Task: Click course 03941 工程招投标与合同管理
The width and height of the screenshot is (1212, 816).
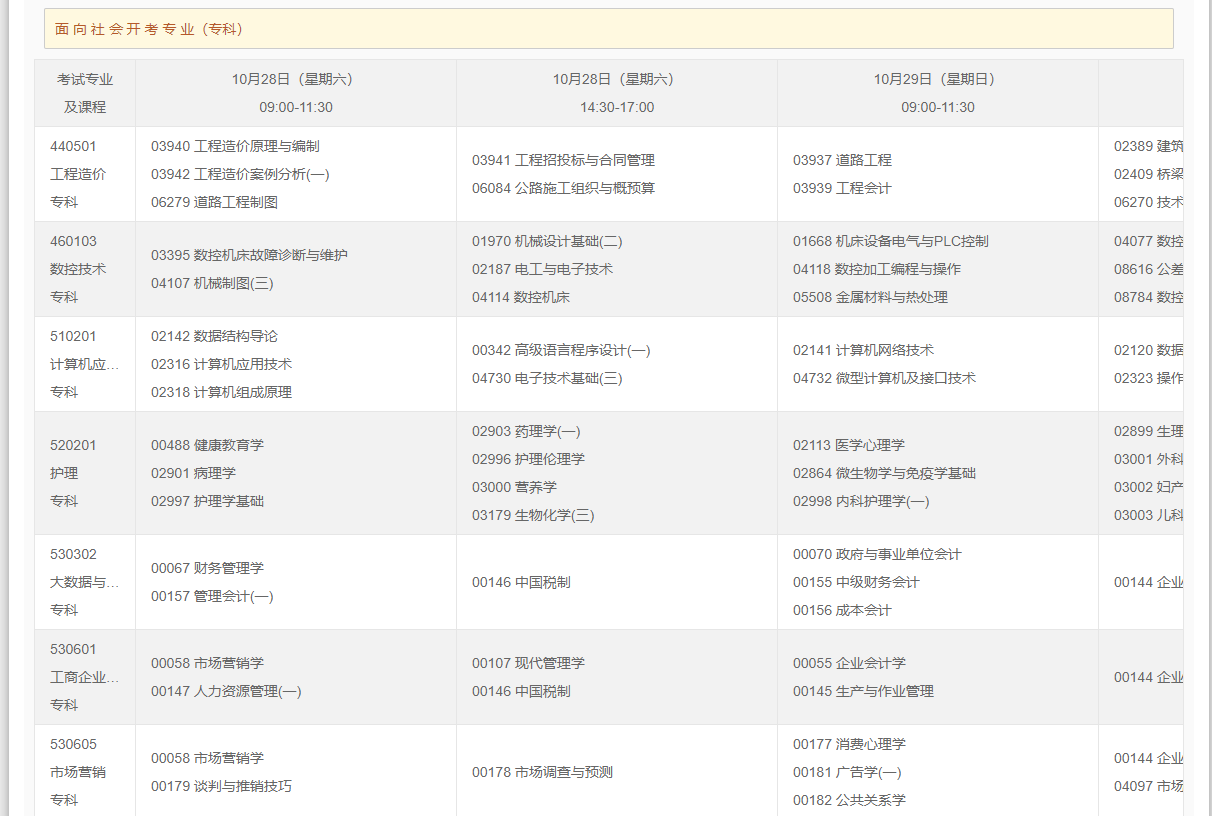Action: [x=563, y=160]
